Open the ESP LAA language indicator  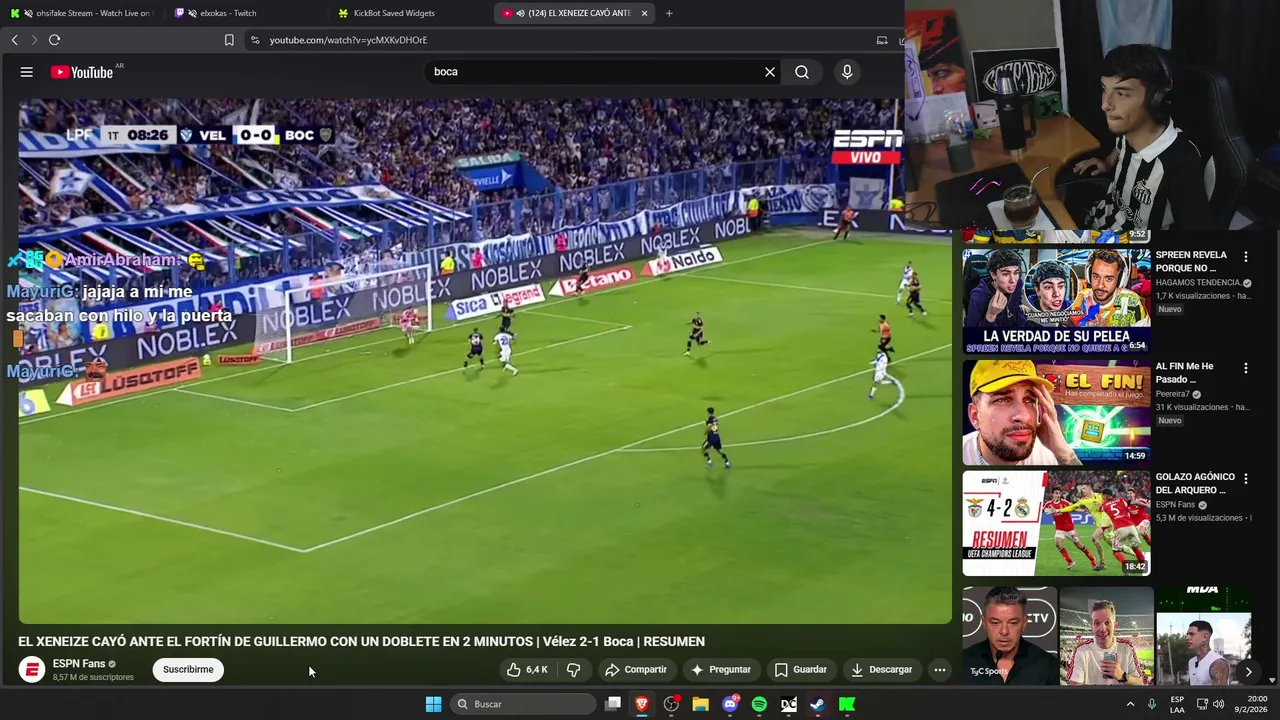(1177, 704)
